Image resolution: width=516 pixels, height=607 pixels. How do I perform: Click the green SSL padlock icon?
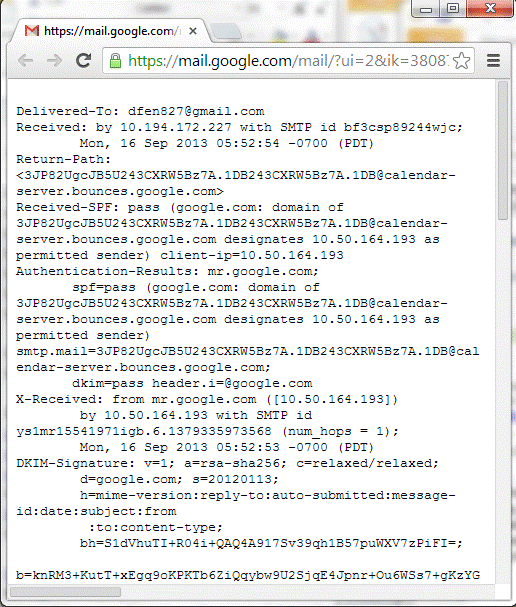(115, 61)
